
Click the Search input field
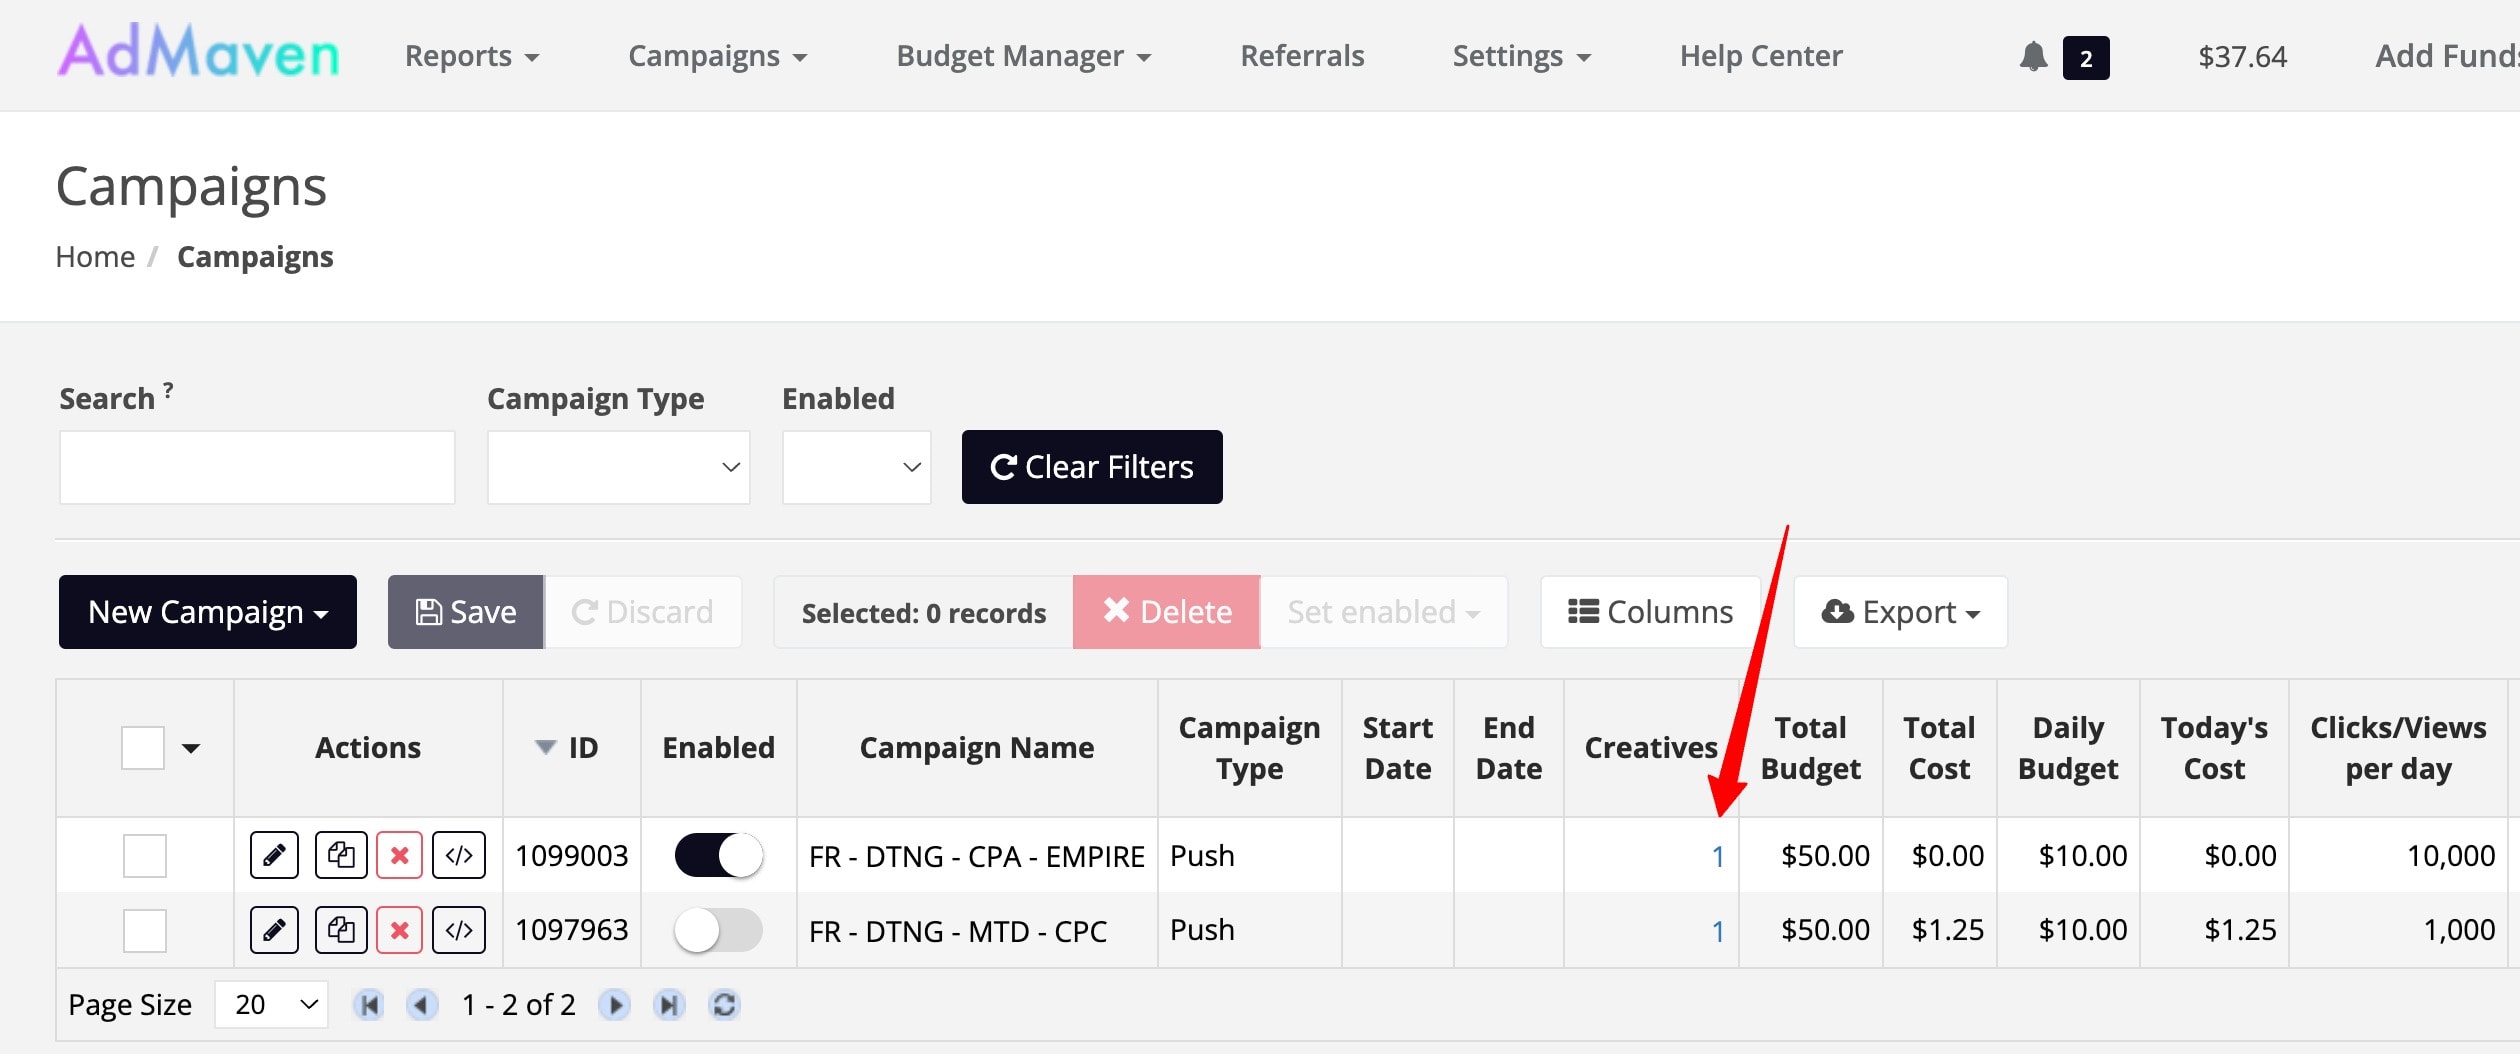click(x=257, y=467)
